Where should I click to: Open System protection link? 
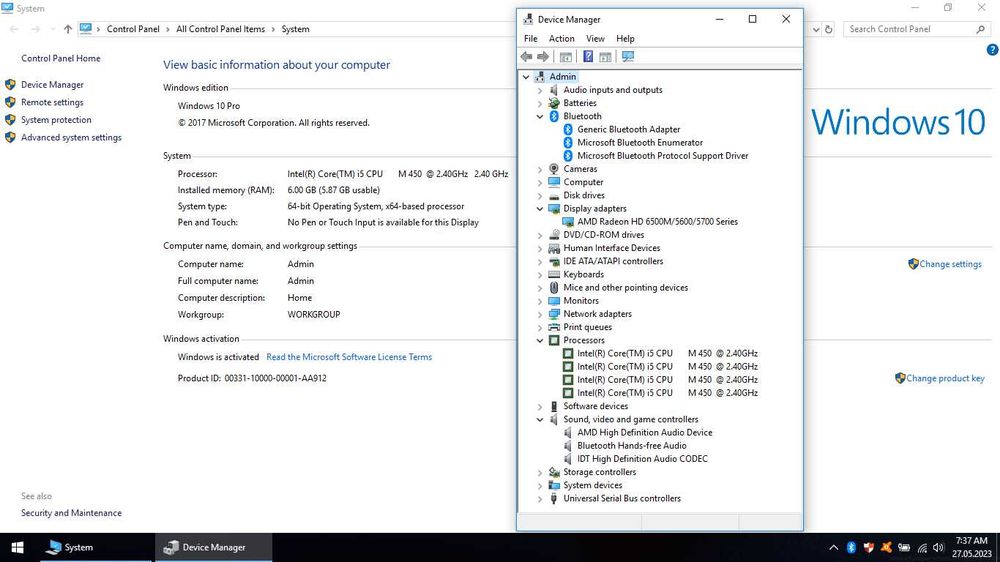pyautogui.click(x=56, y=120)
